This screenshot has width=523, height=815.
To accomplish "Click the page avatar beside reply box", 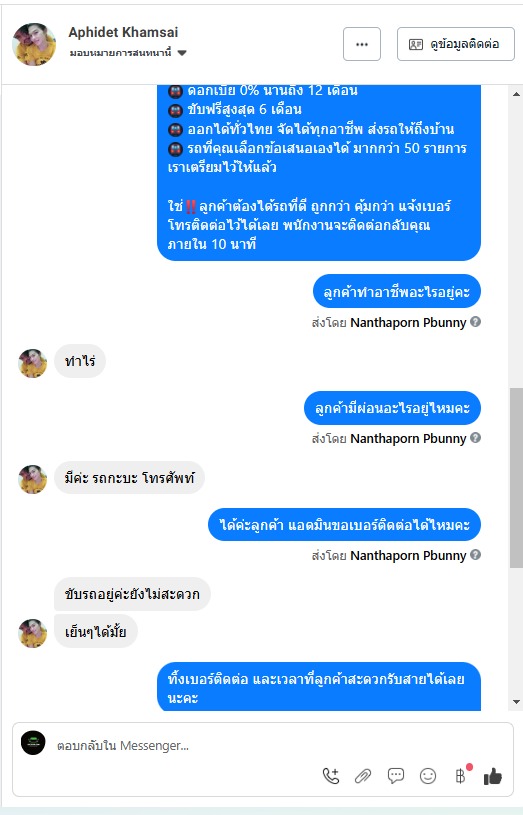I will [x=33, y=743].
